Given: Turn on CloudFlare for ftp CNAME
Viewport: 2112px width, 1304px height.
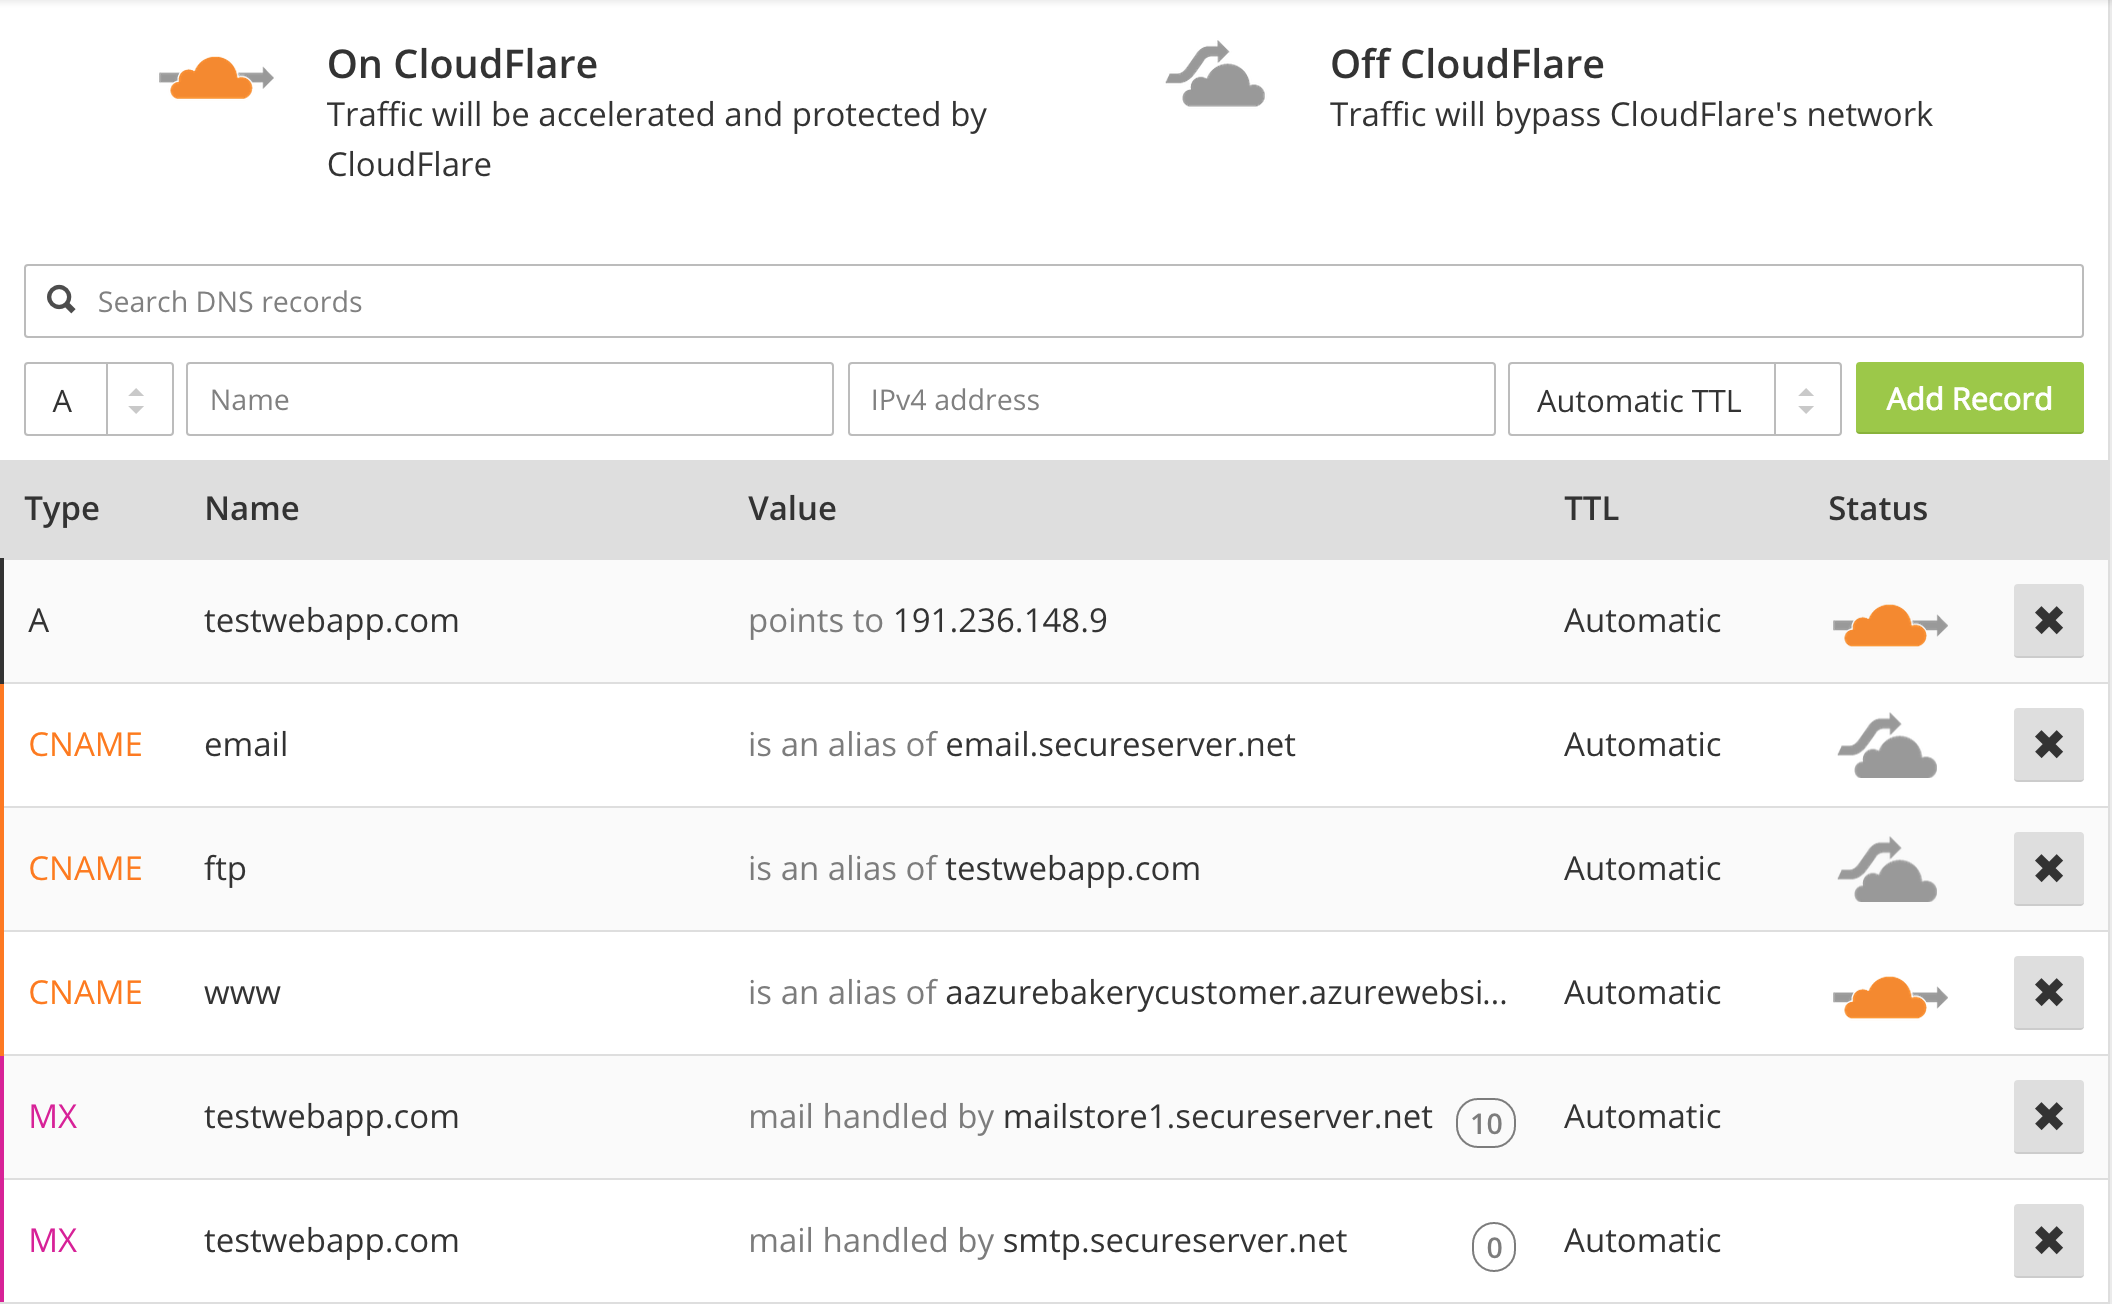Looking at the screenshot, I should point(1888,872).
